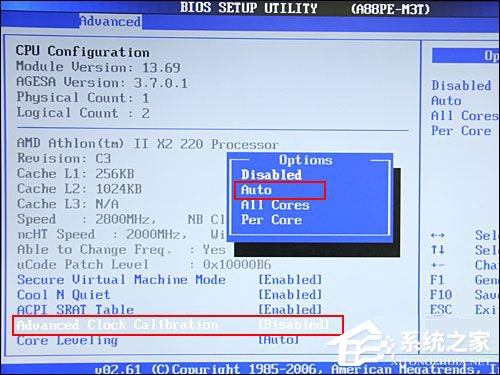The height and width of the screenshot is (375, 500).
Task: Click the AMD Athlon II X2 220 Processor text
Action: 148,144
